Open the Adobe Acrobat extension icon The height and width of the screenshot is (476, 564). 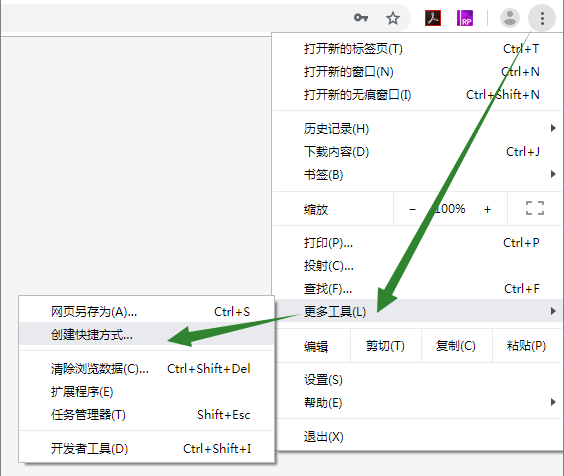point(433,18)
